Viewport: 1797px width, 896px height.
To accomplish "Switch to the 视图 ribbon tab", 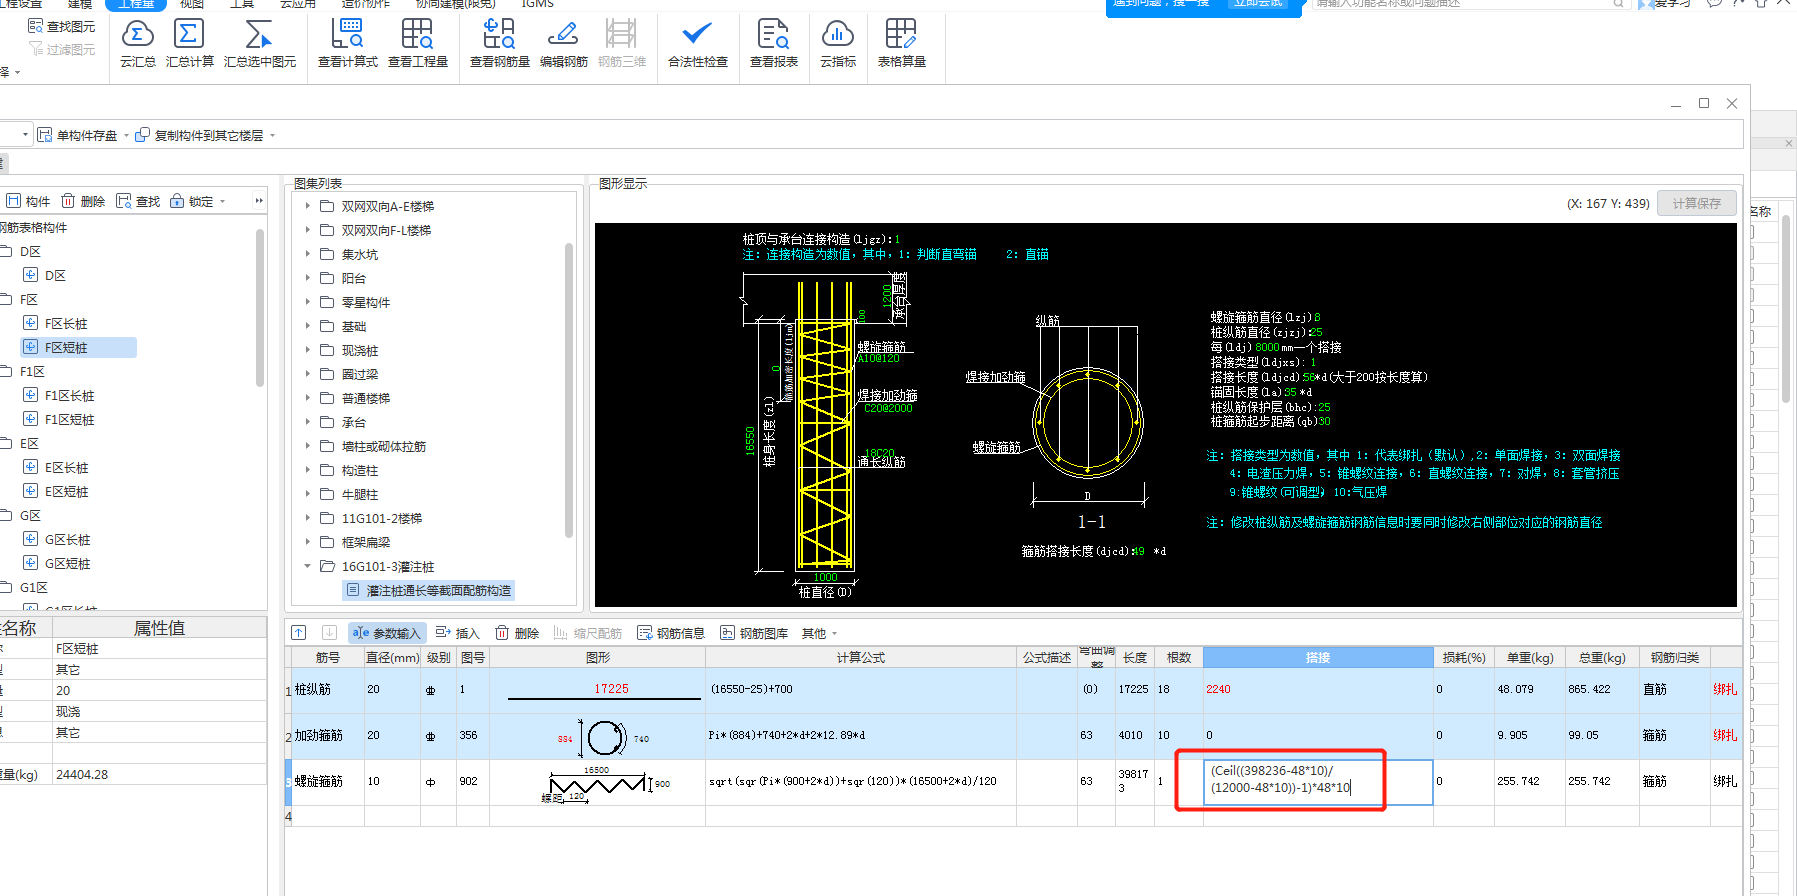I will tap(191, 4).
